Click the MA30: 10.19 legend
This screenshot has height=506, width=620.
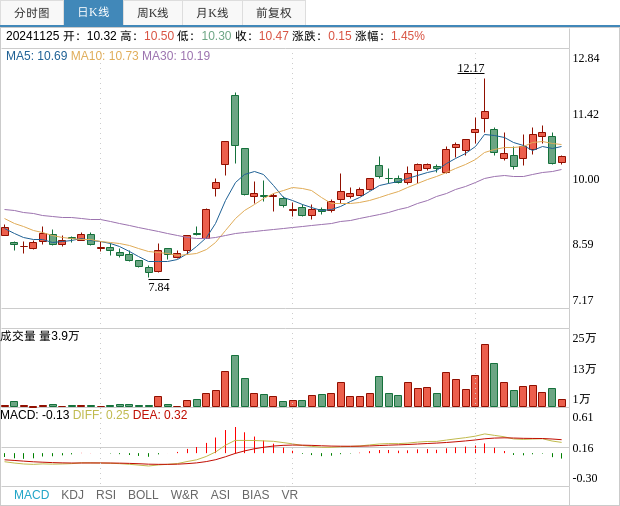click(x=176, y=56)
